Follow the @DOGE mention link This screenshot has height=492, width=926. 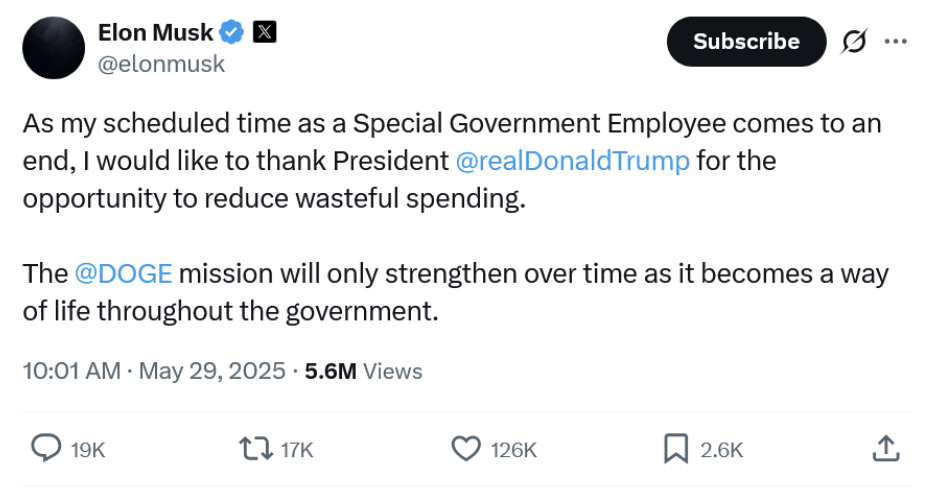point(123,274)
